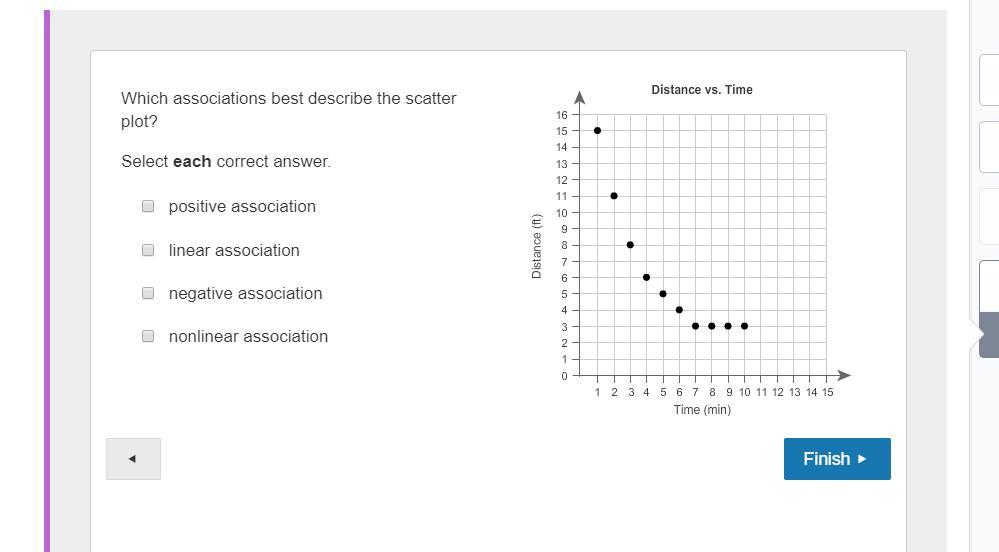Click the 'negative association' answer label

245,293
